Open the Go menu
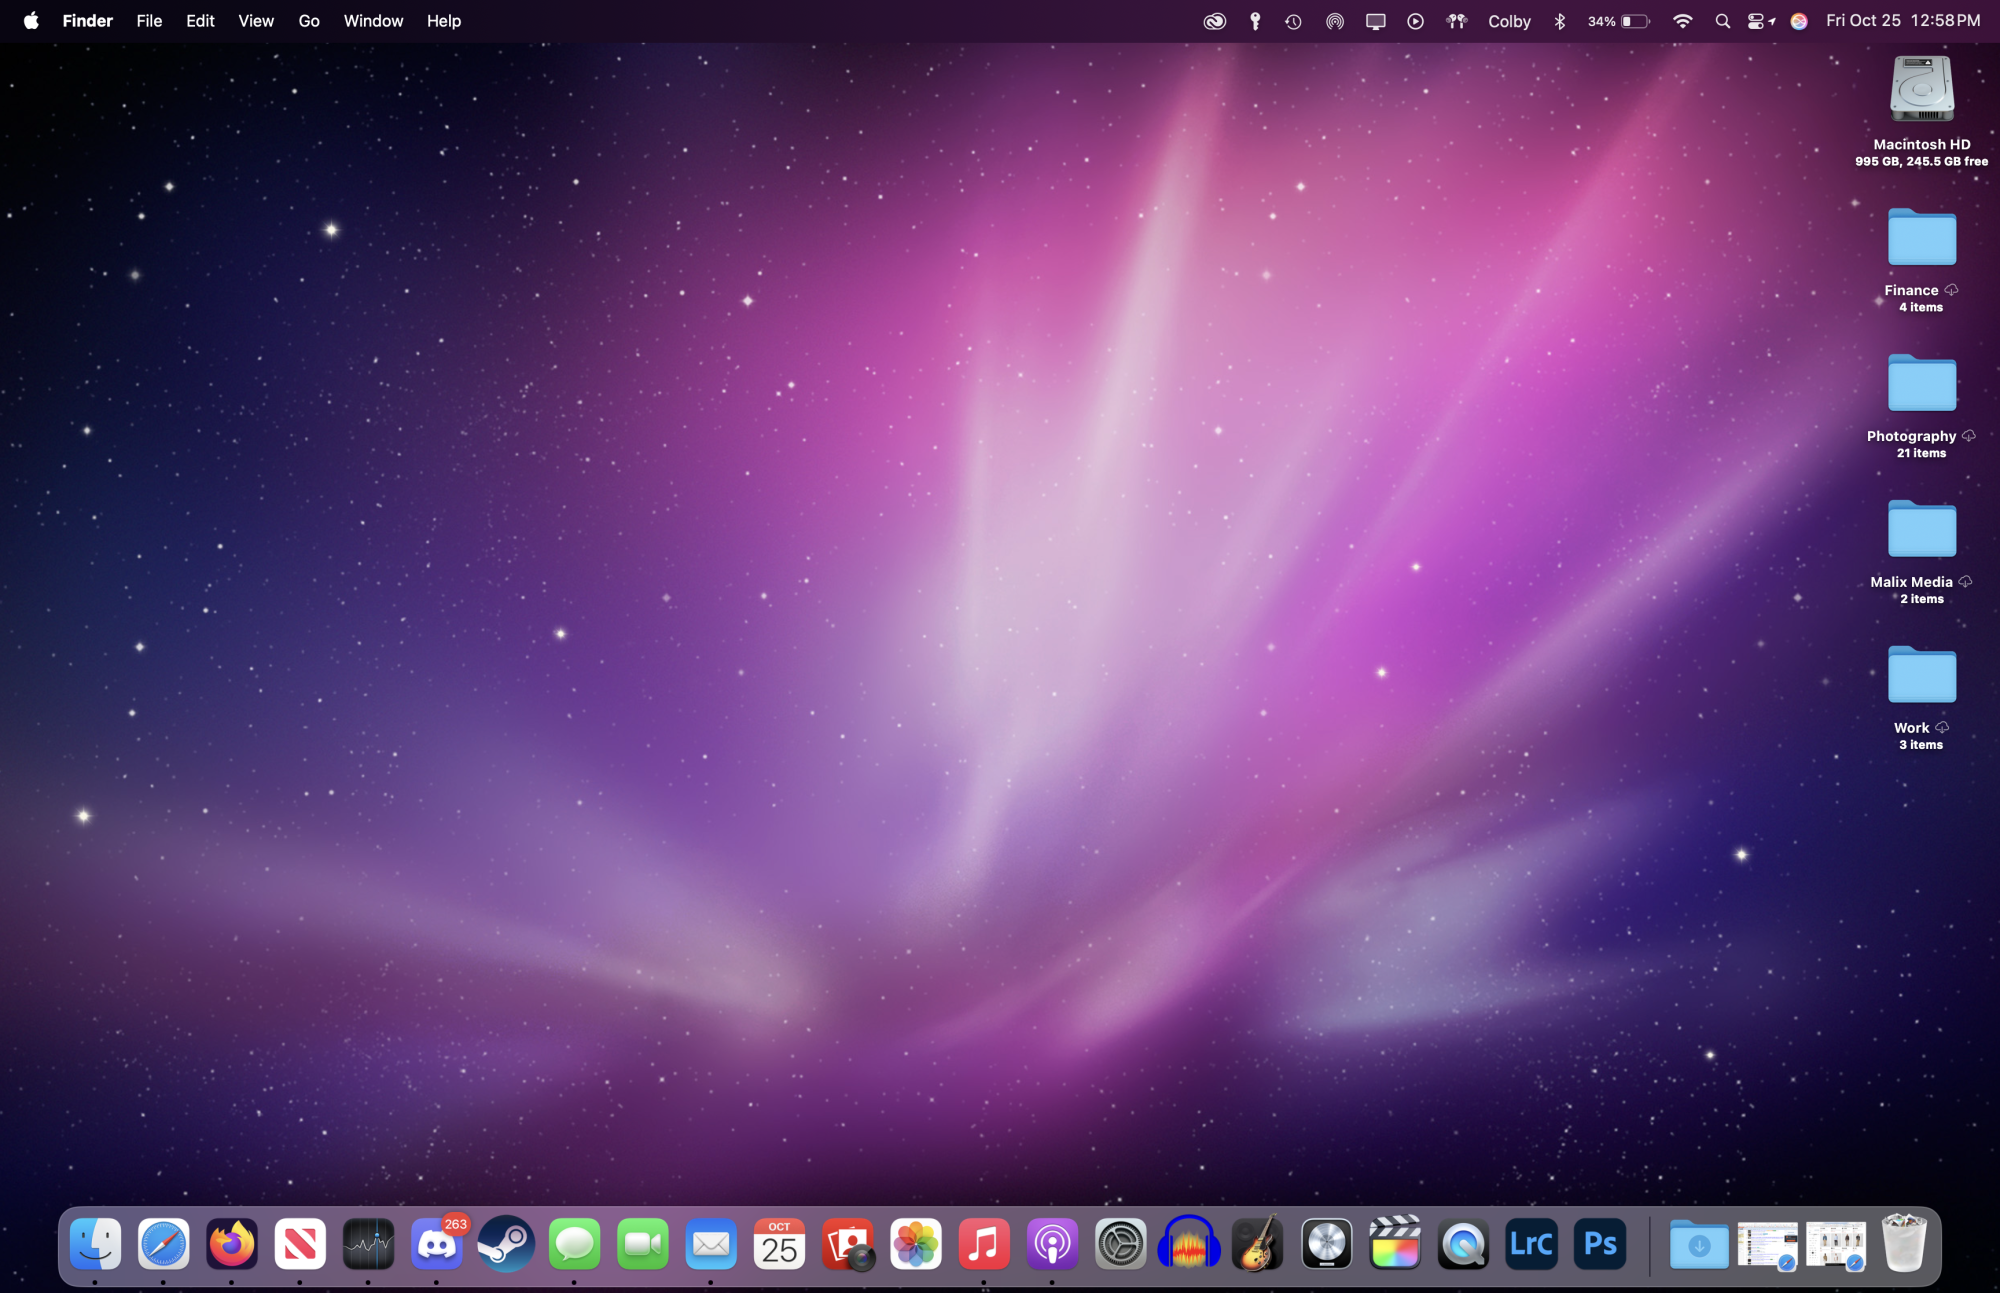Screen dimensions: 2000x1293 [x=309, y=21]
